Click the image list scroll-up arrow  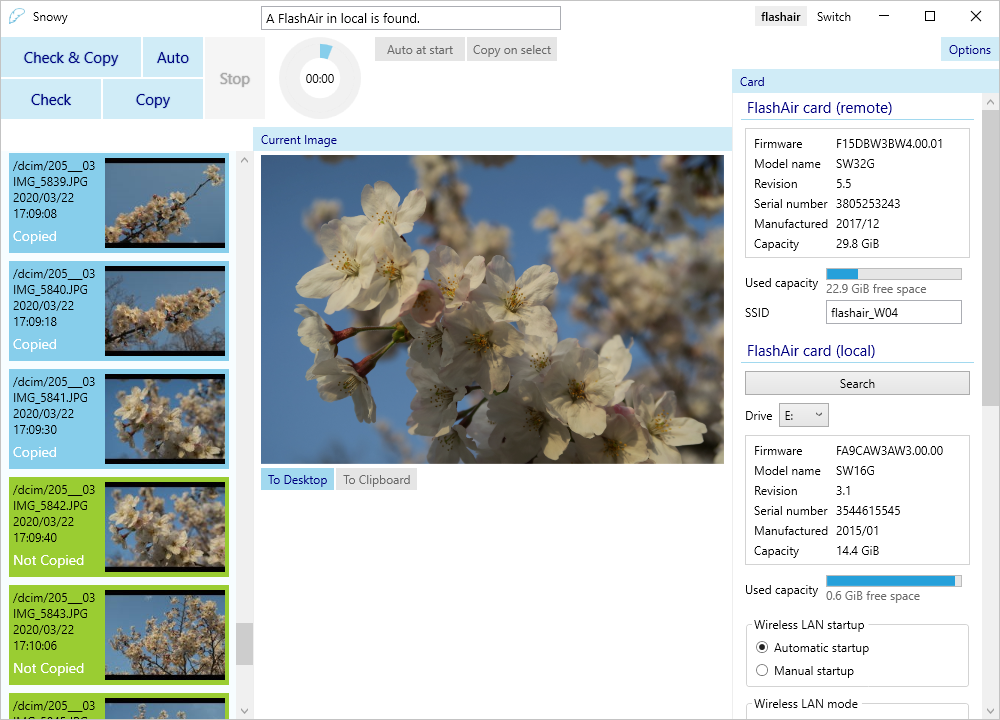(x=244, y=160)
